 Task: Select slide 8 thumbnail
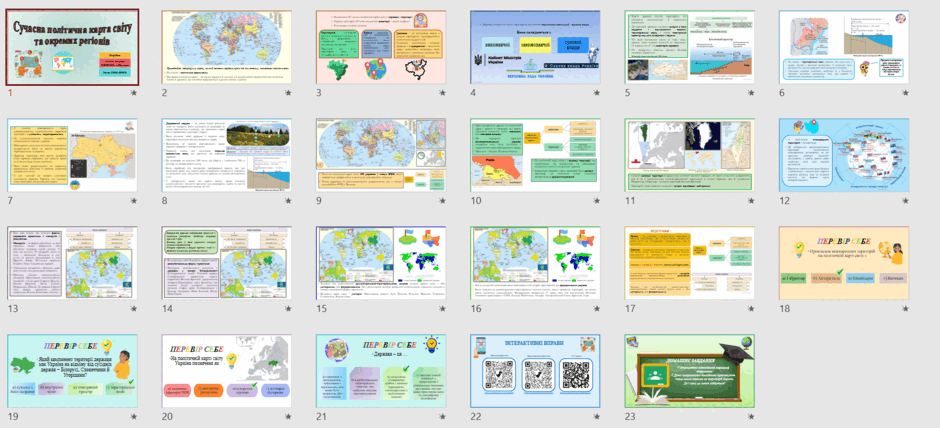pyautogui.click(x=227, y=155)
